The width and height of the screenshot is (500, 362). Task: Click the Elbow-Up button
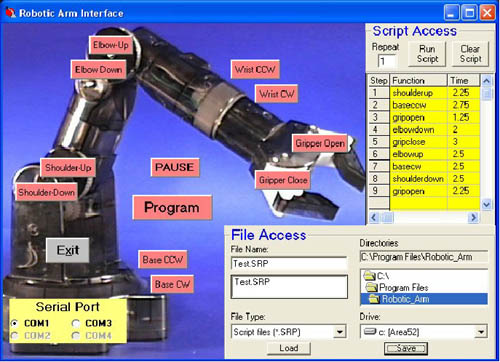[111, 45]
